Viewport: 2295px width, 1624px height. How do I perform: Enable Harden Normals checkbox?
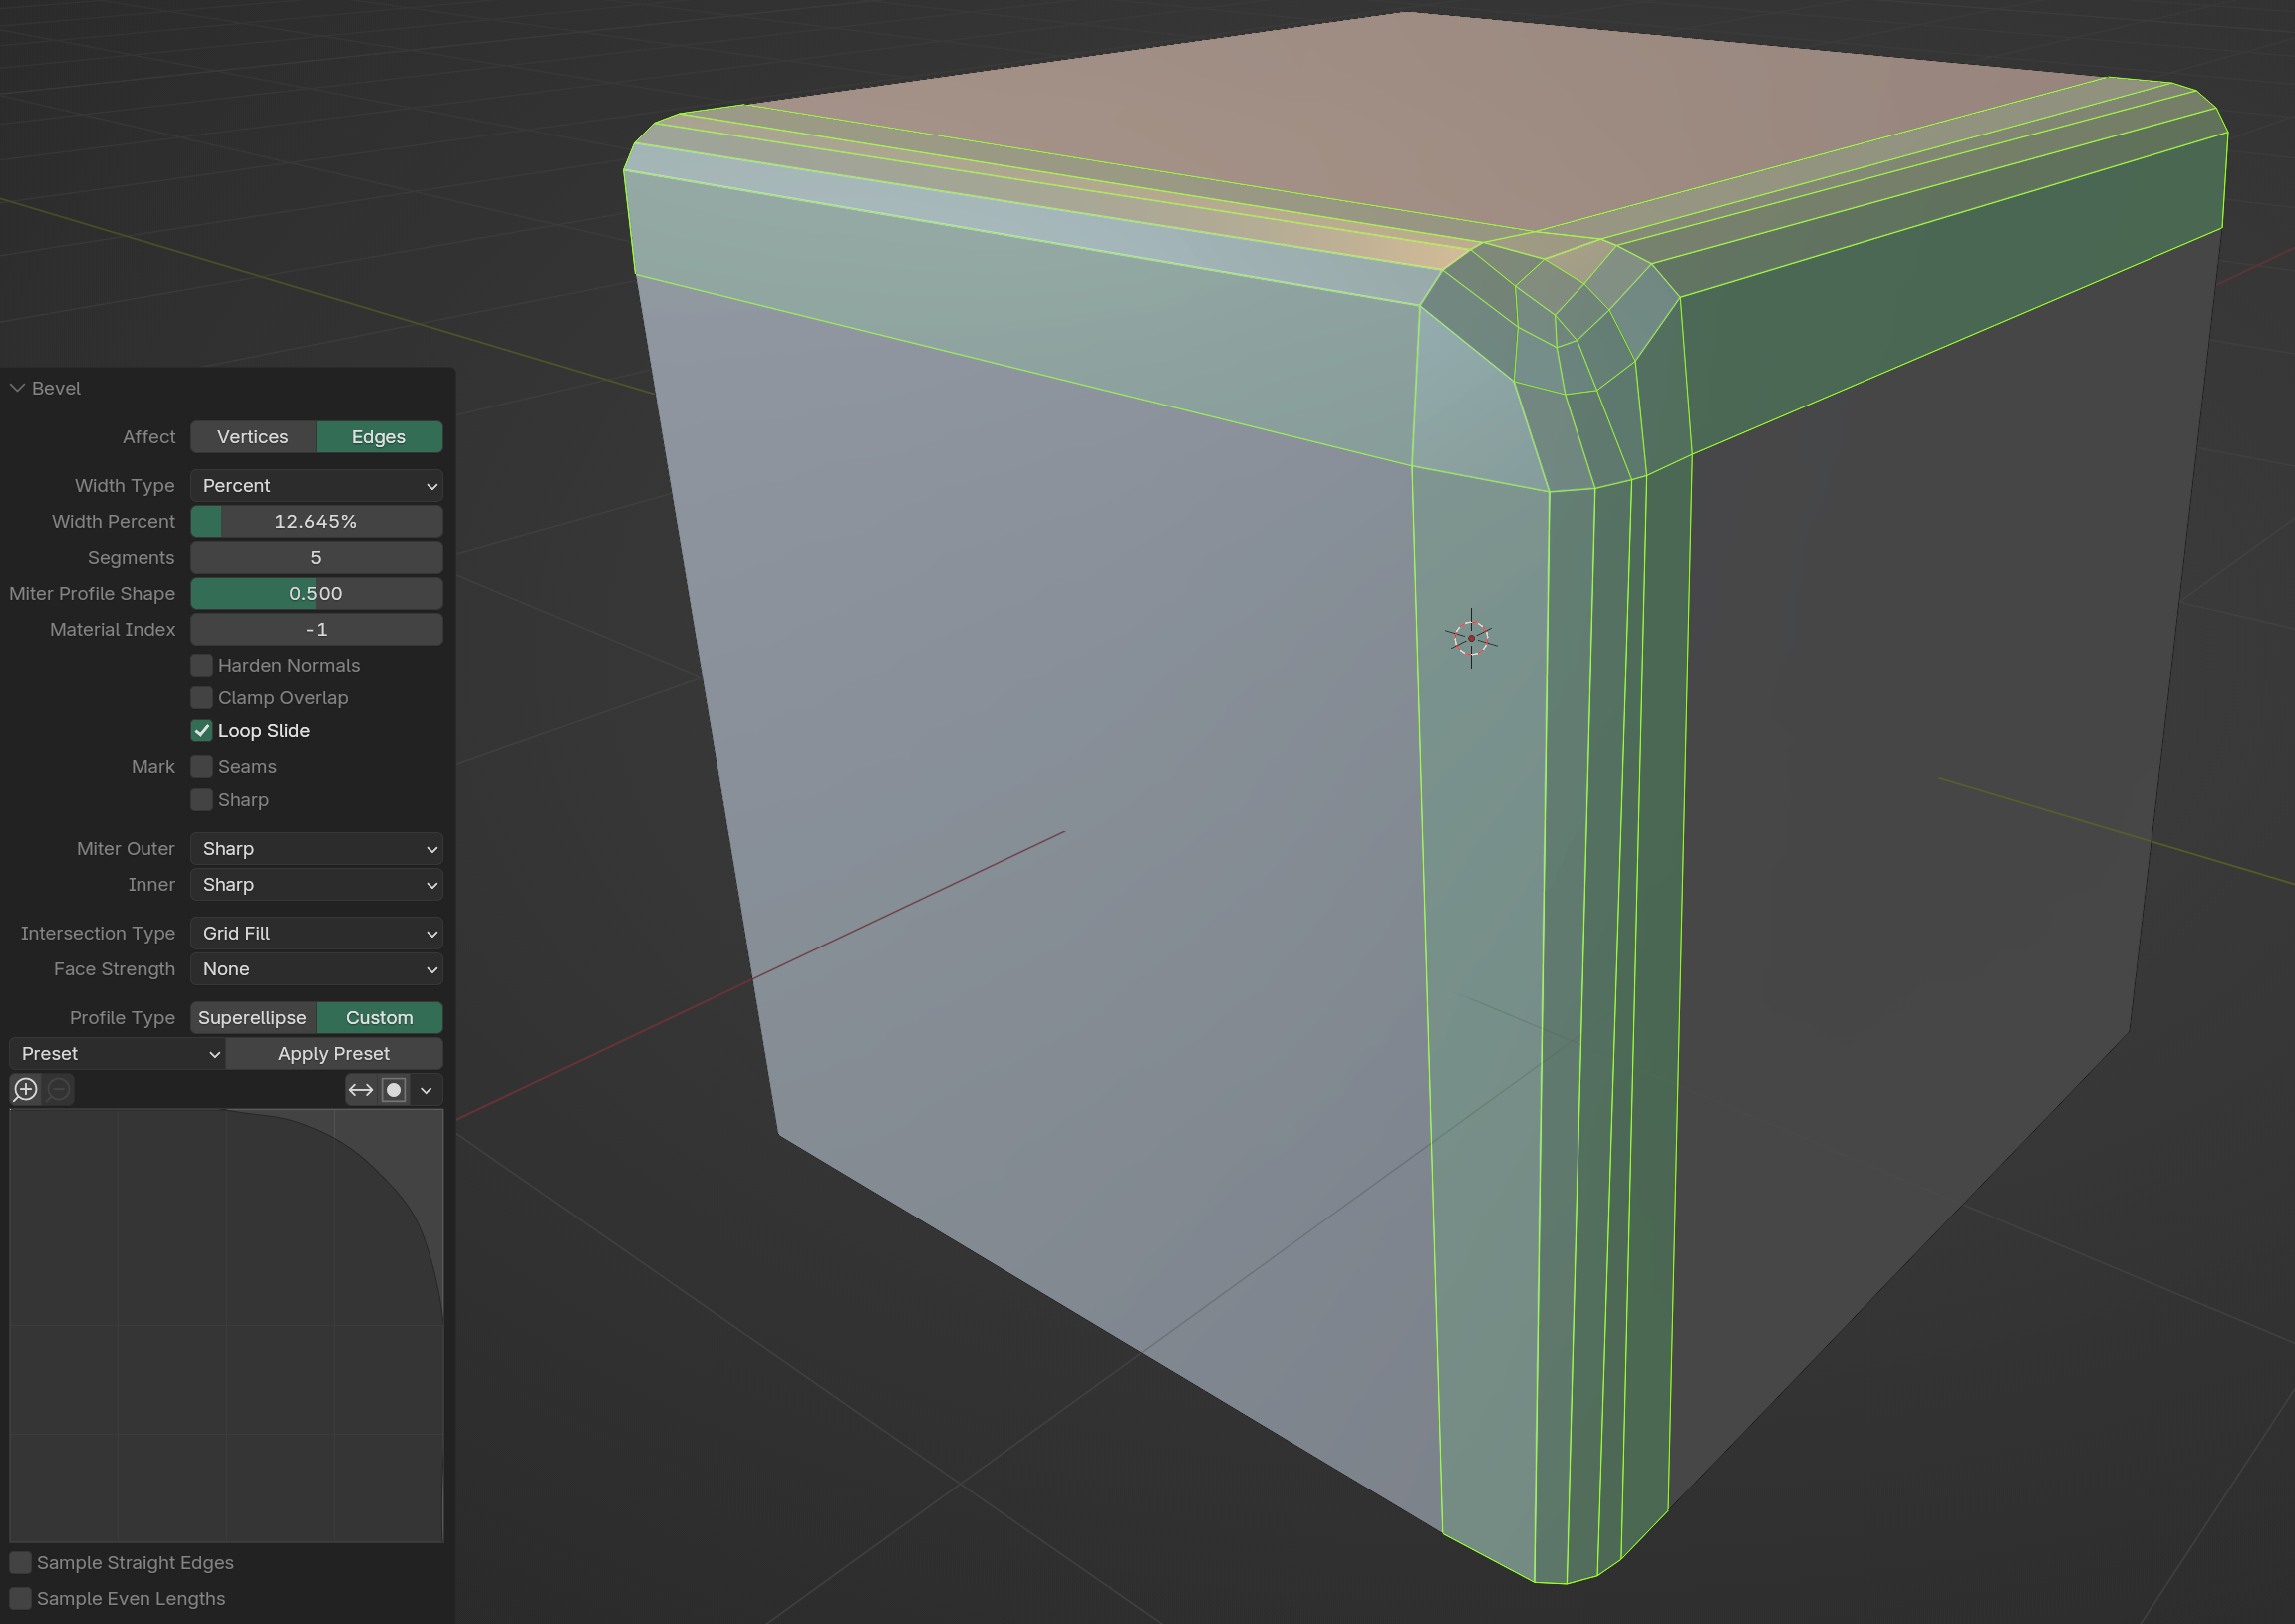[202, 665]
